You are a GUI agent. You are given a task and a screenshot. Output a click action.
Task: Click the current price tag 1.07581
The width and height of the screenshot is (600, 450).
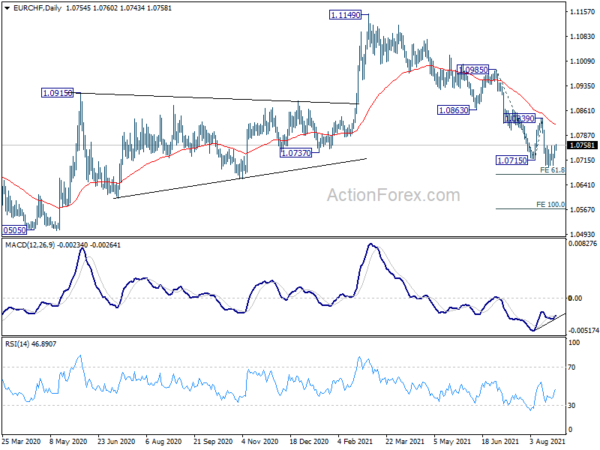point(582,145)
